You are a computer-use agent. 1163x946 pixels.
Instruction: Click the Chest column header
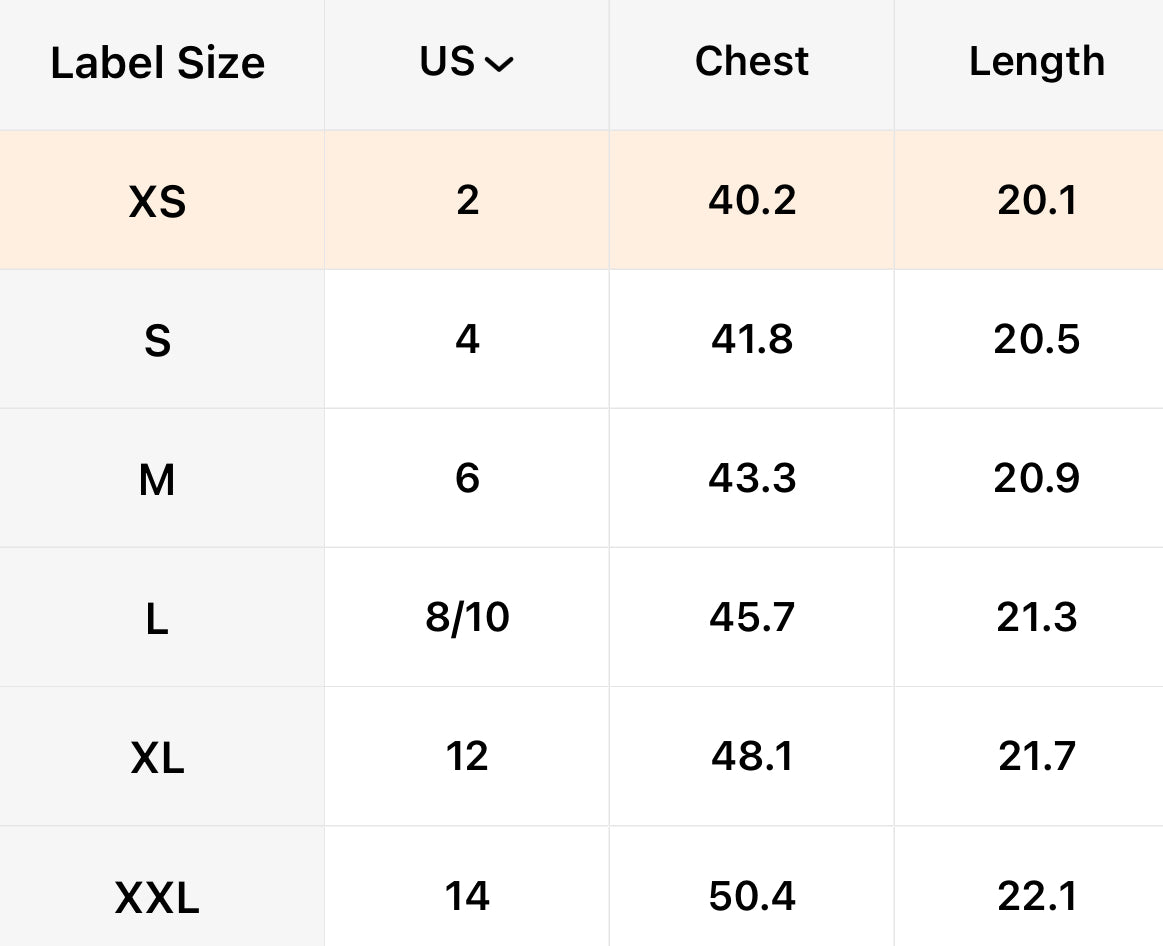(752, 62)
